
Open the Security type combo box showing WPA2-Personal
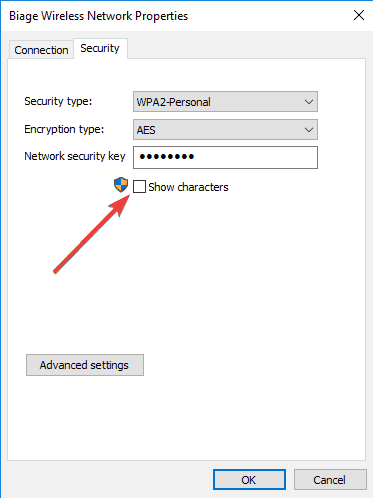(x=225, y=102)
